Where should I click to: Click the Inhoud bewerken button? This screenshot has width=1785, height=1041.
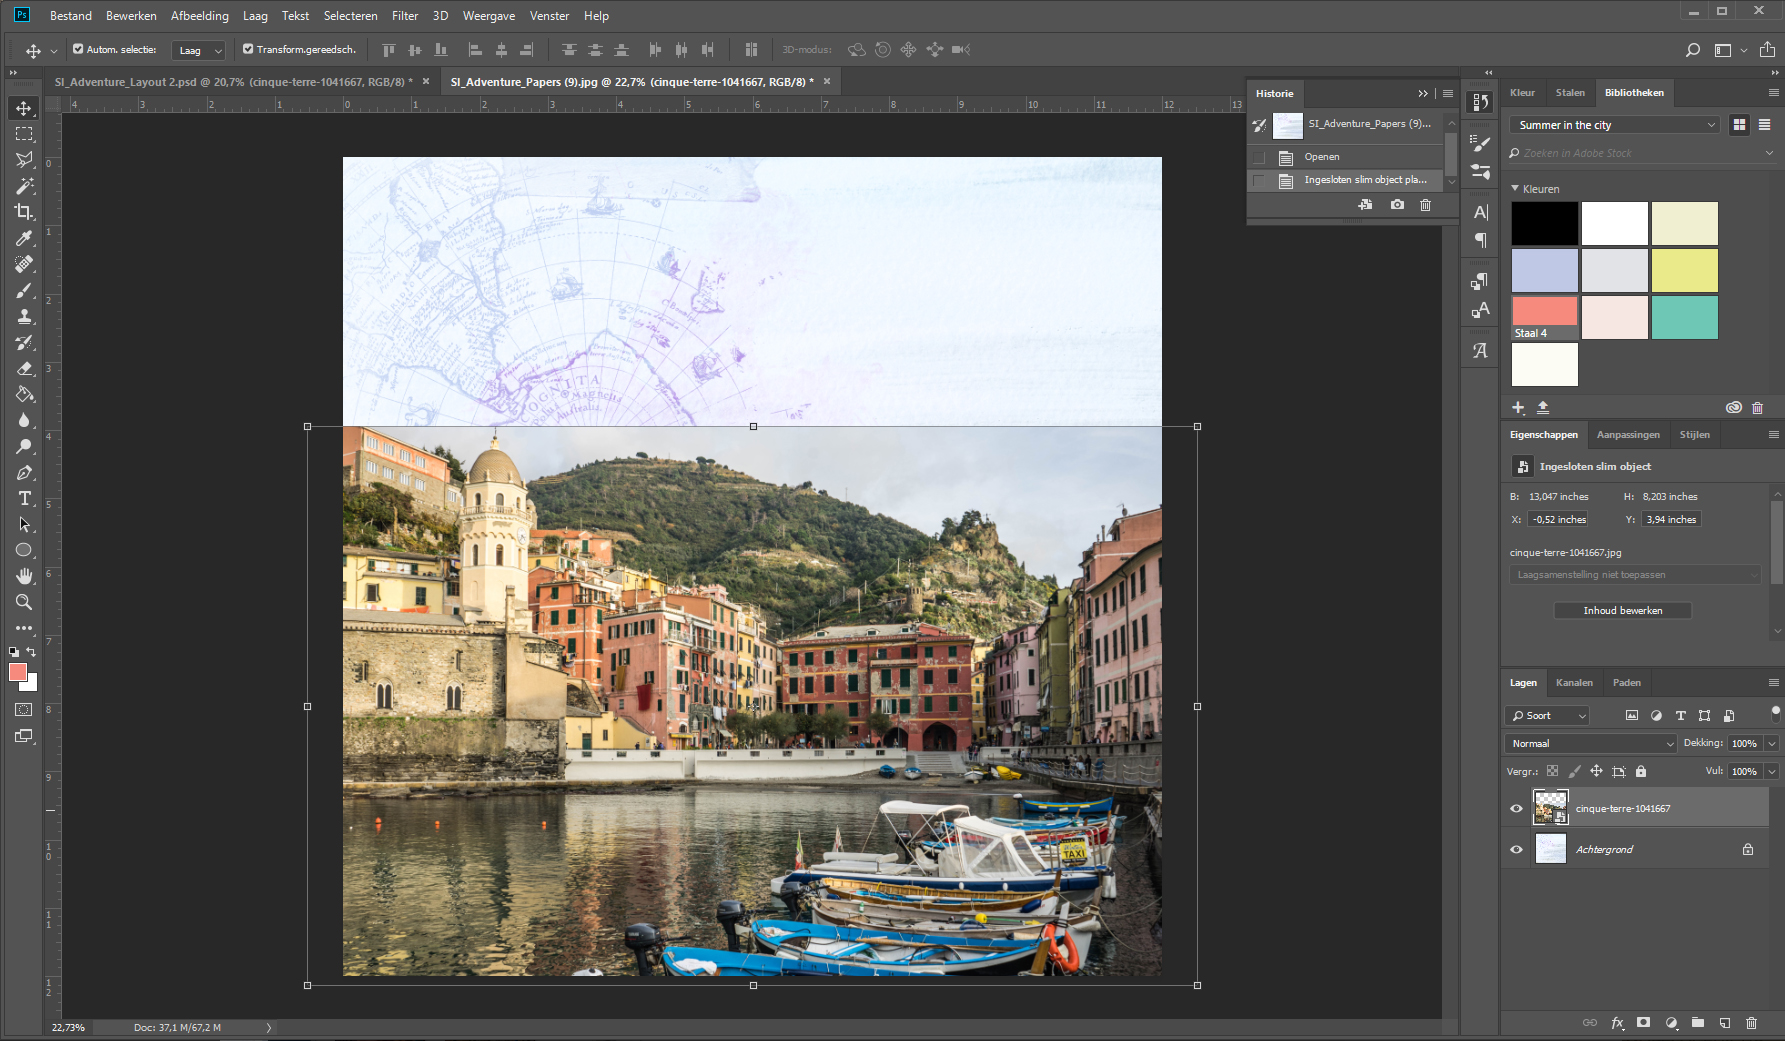click(x=1622, y=610)
